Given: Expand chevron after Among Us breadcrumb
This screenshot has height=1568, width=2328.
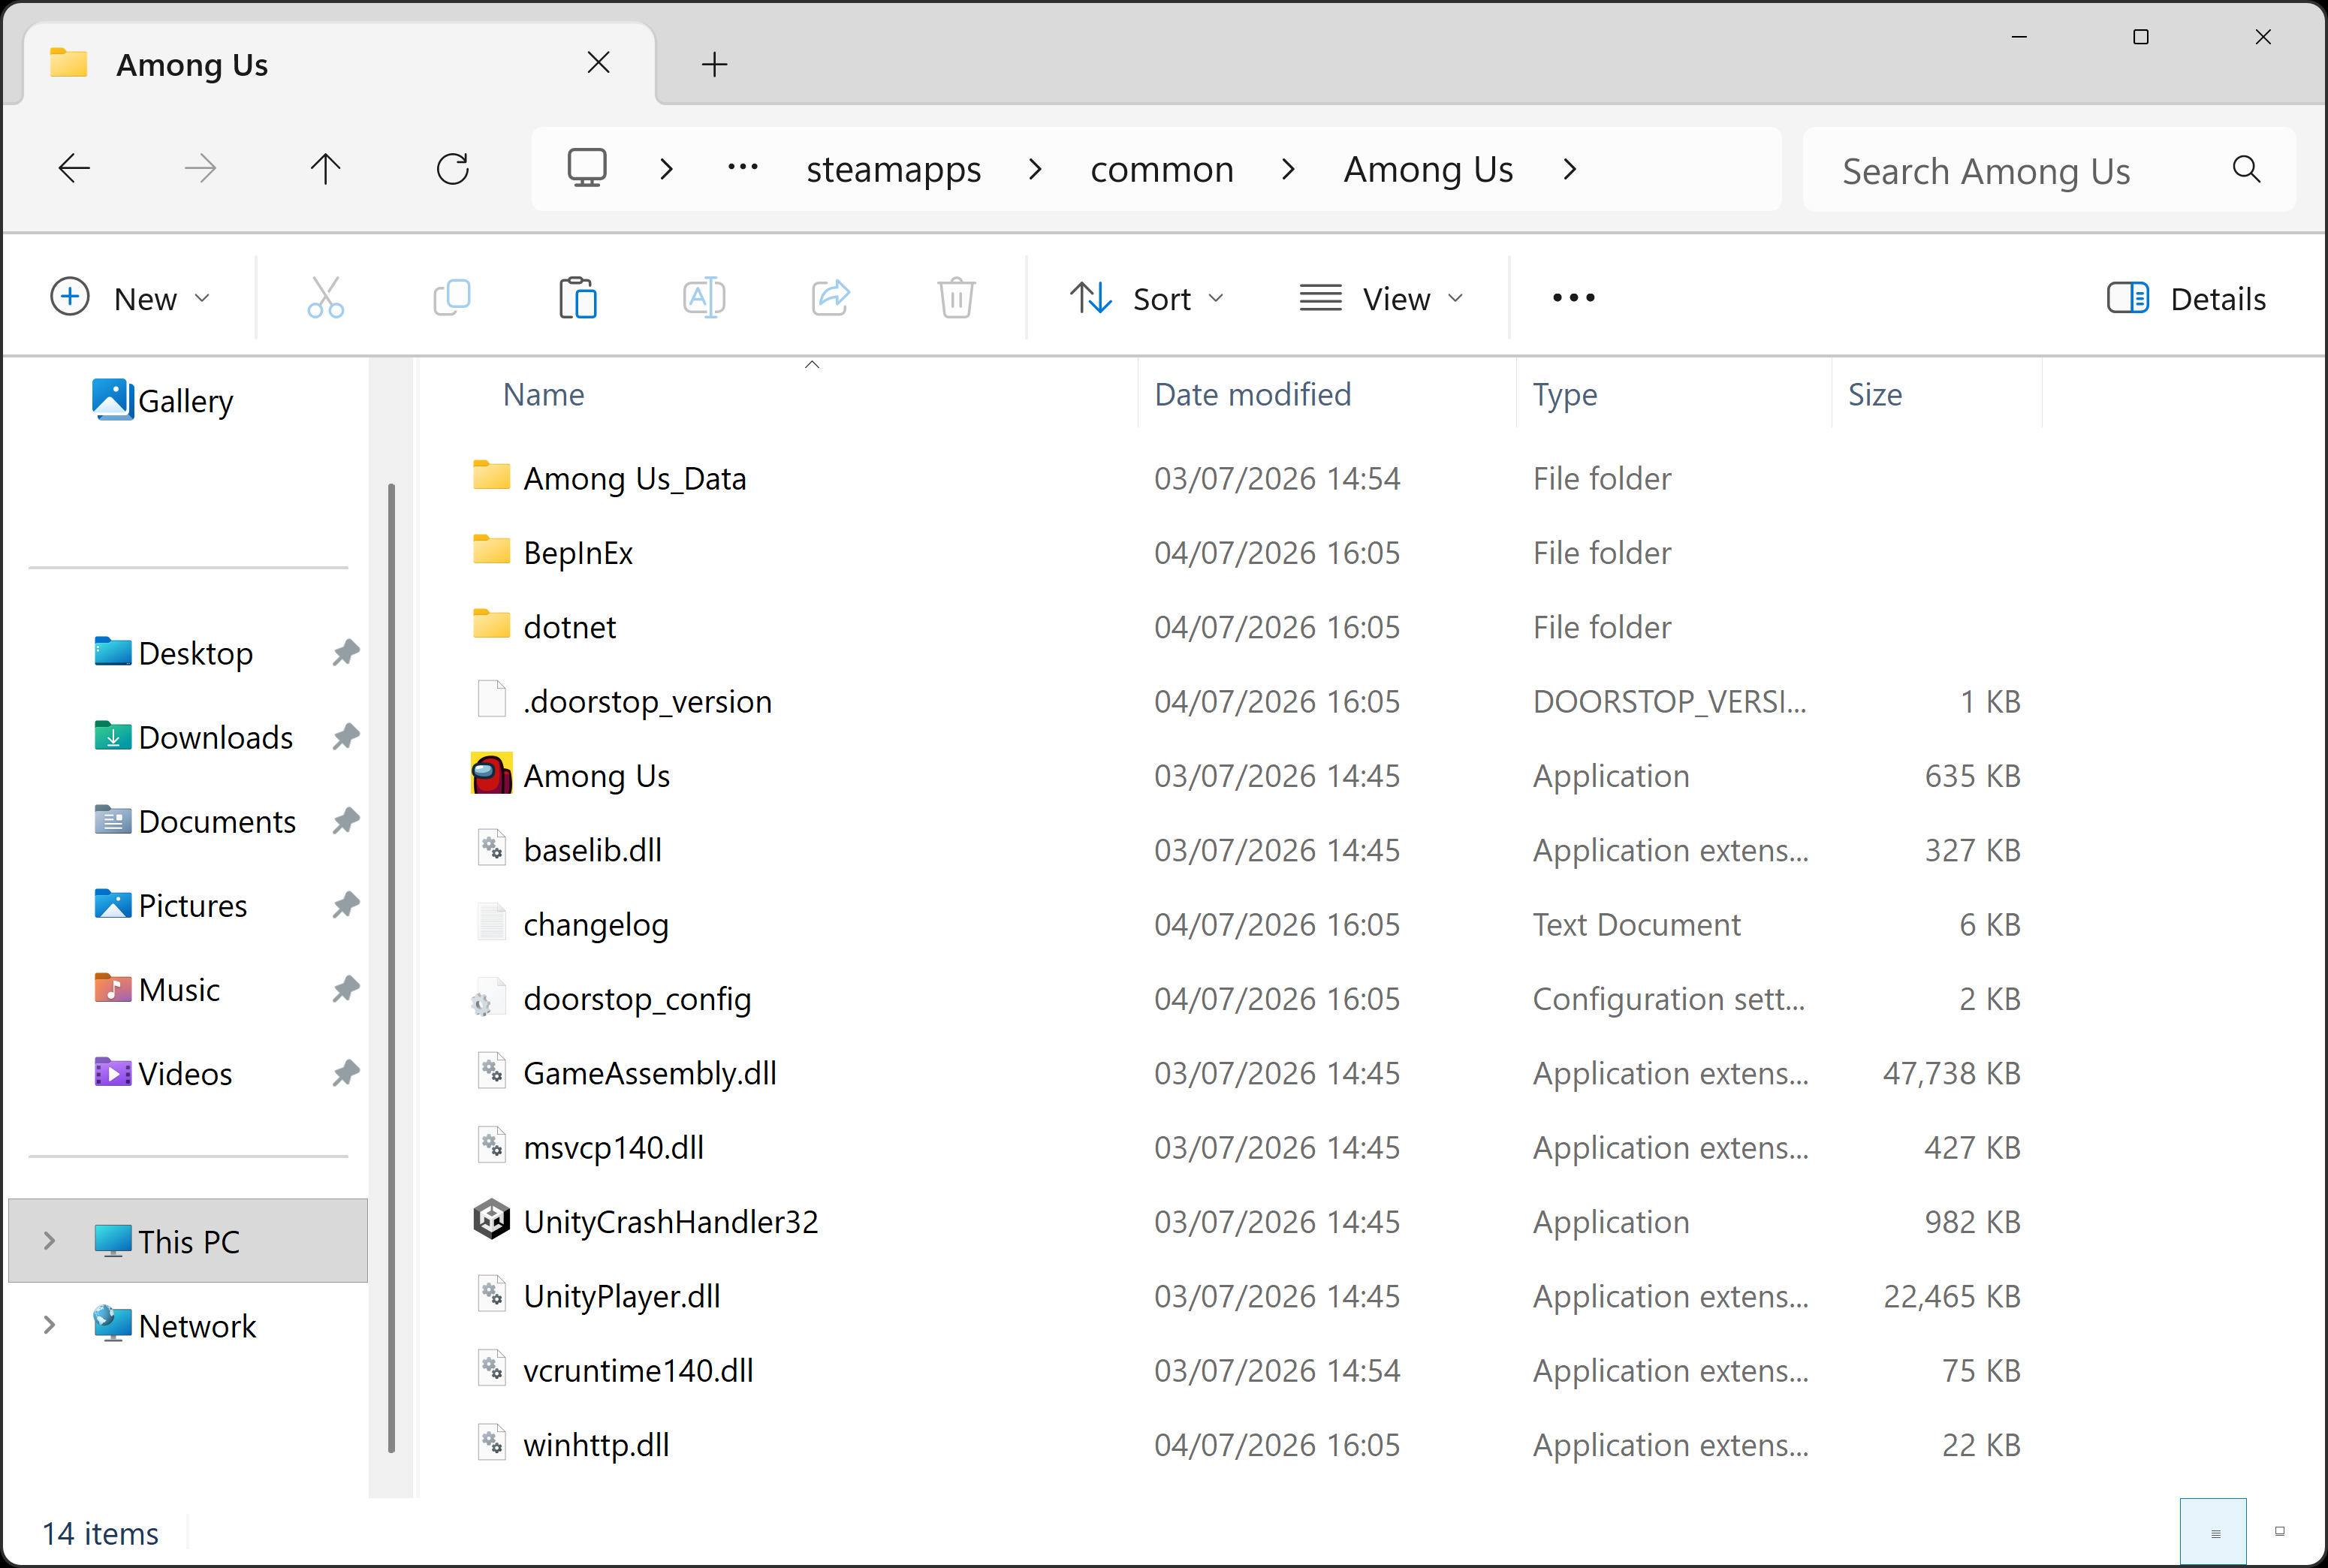Looking at the screenshot, I should coord(1570,169).
